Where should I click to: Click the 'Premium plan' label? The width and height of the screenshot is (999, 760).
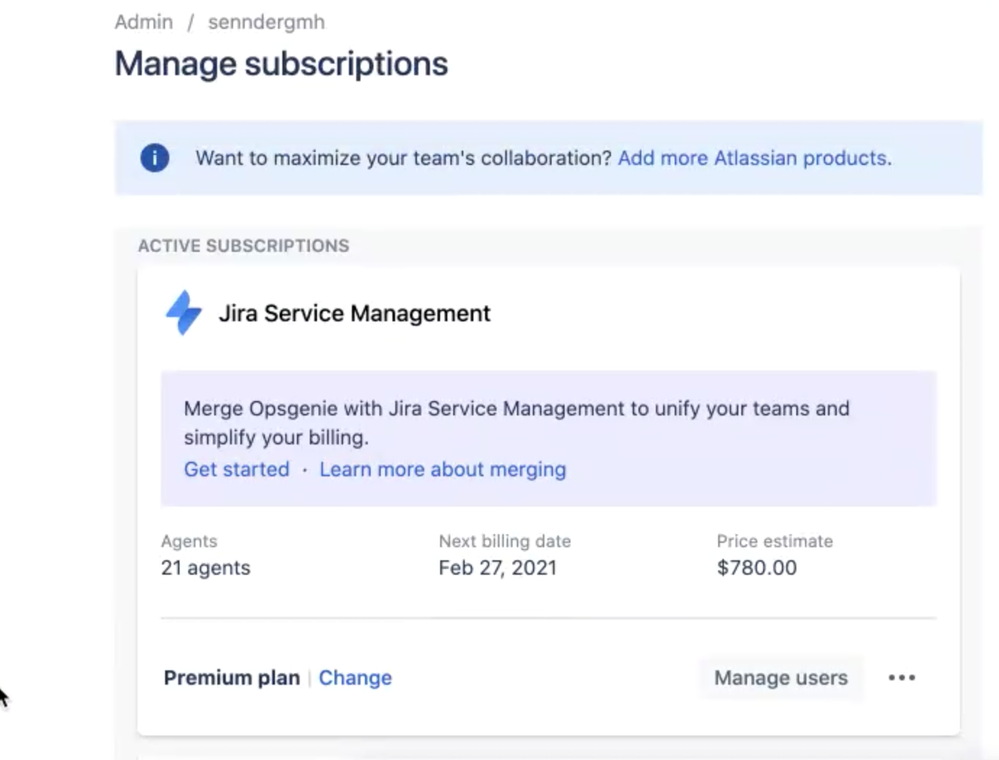click(232, 678)
